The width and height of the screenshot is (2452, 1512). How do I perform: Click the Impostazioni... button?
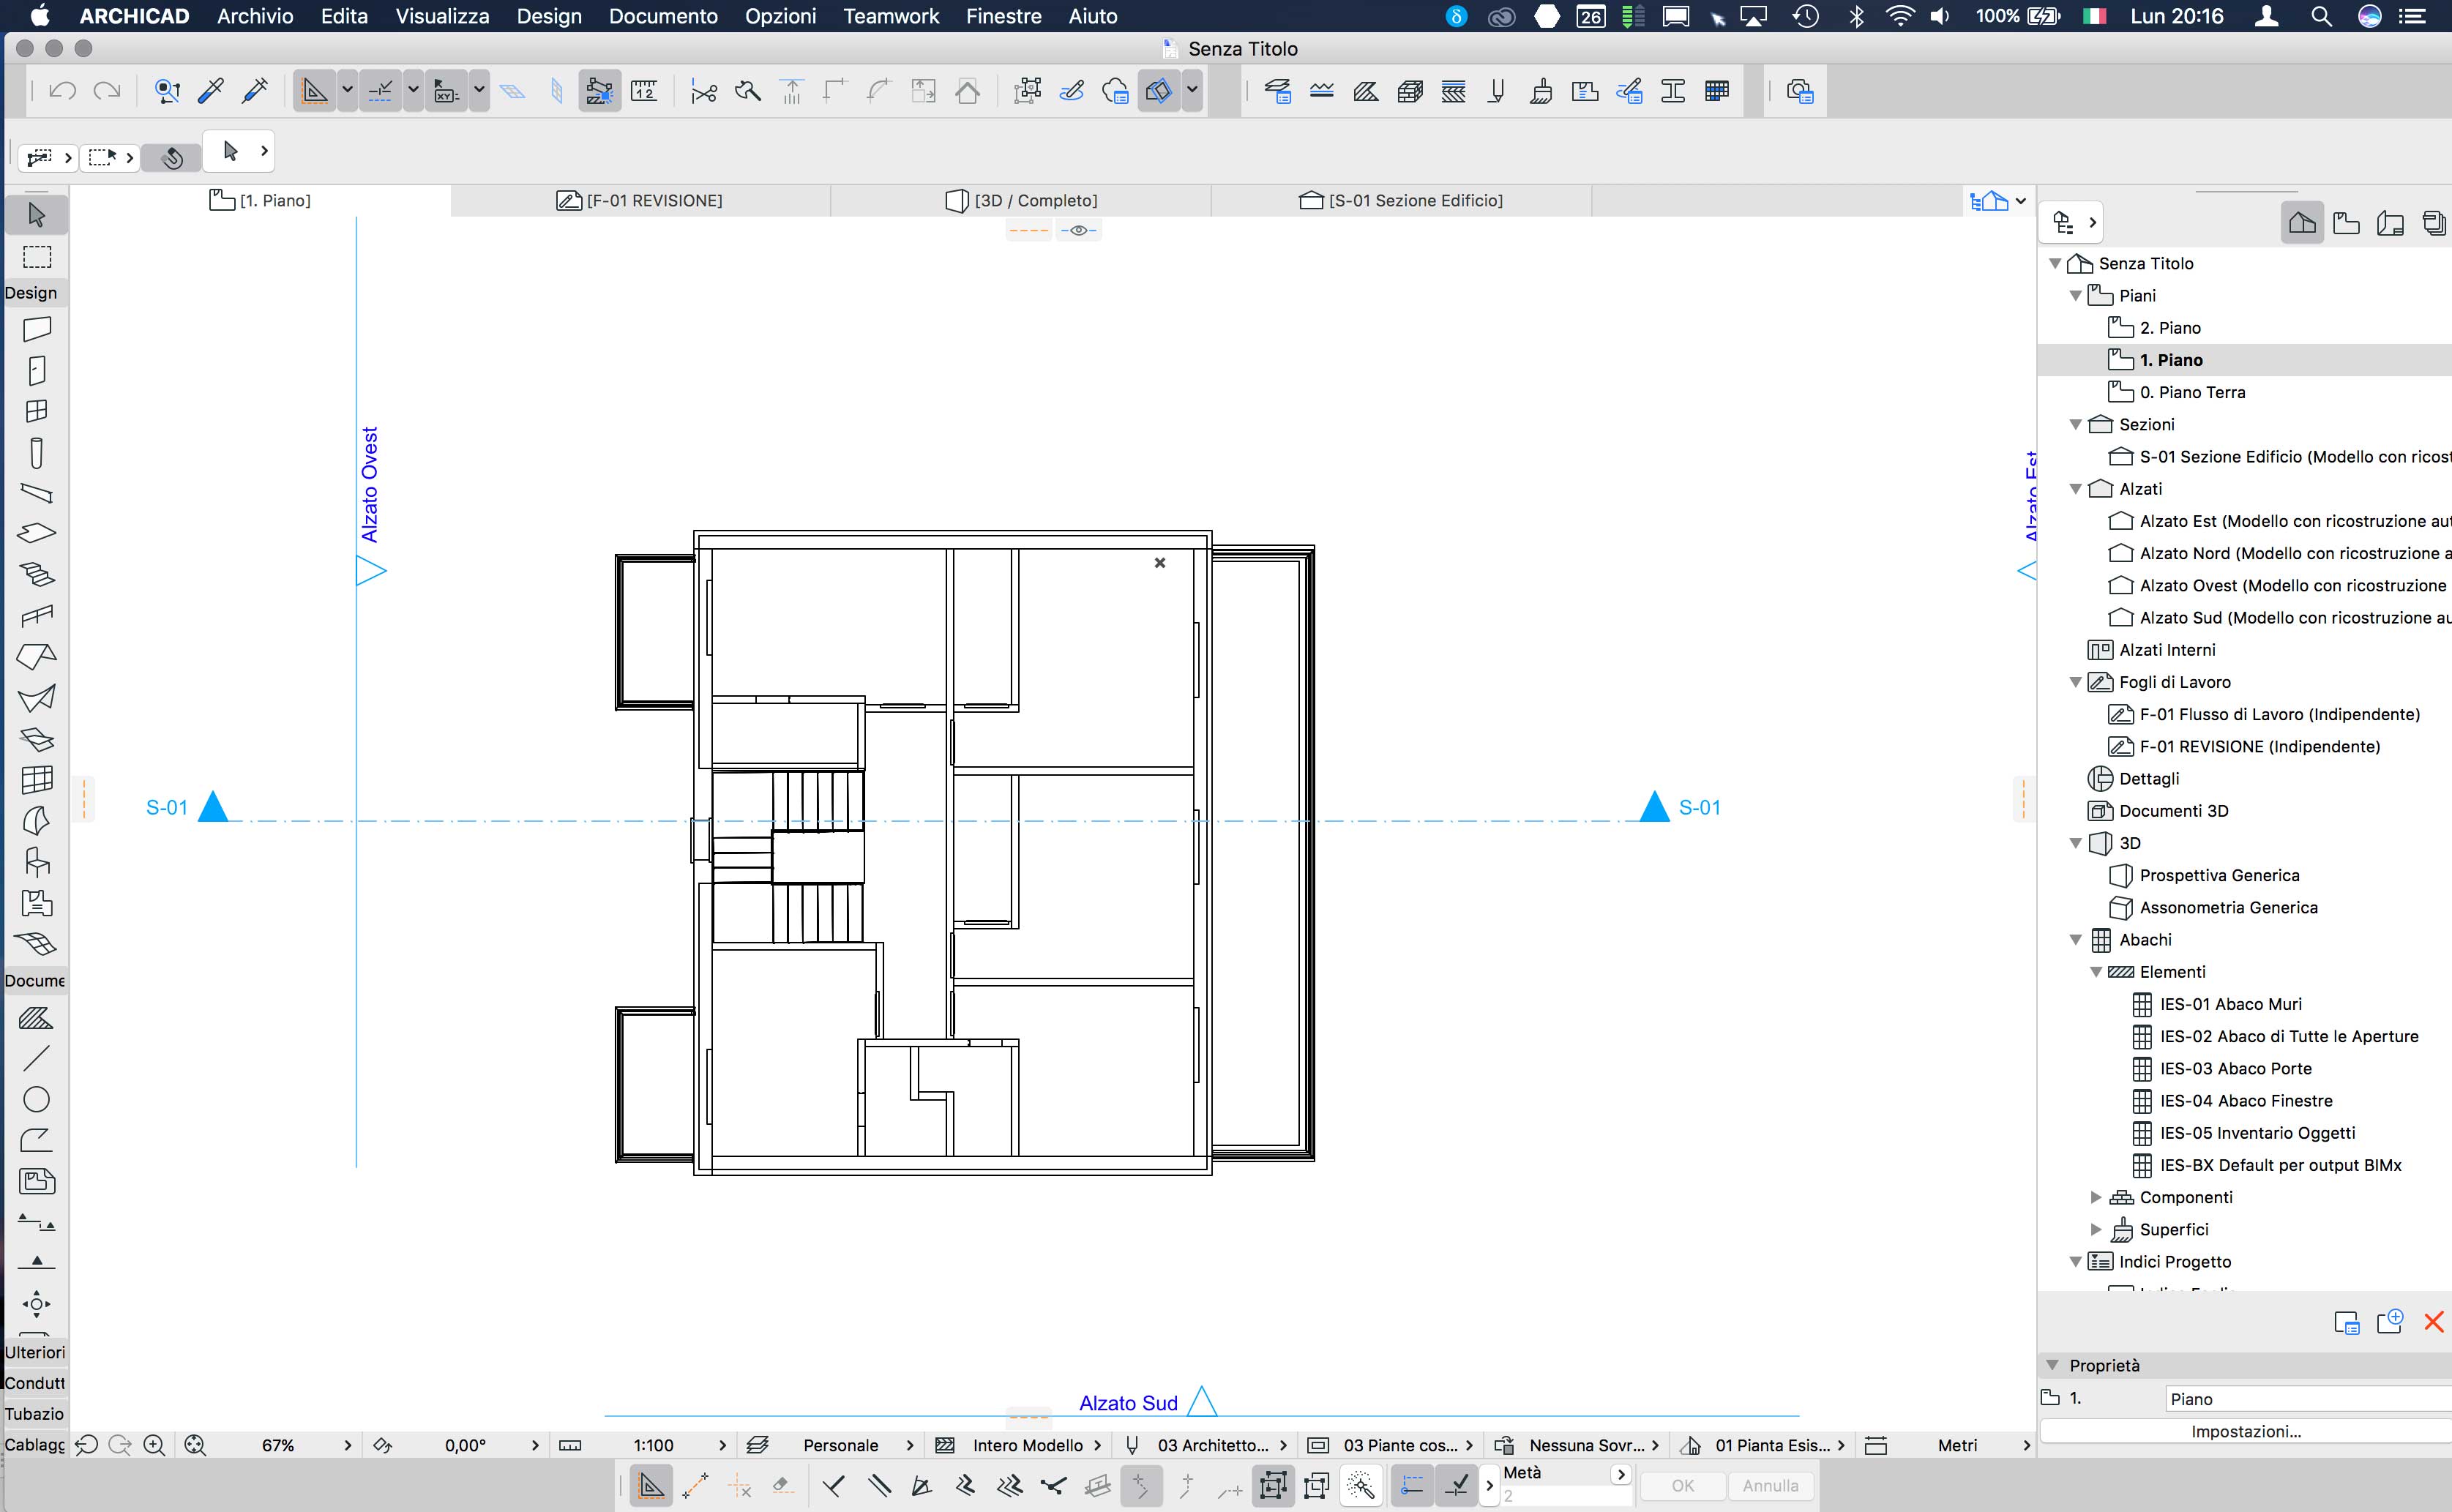point(2245,1431)
